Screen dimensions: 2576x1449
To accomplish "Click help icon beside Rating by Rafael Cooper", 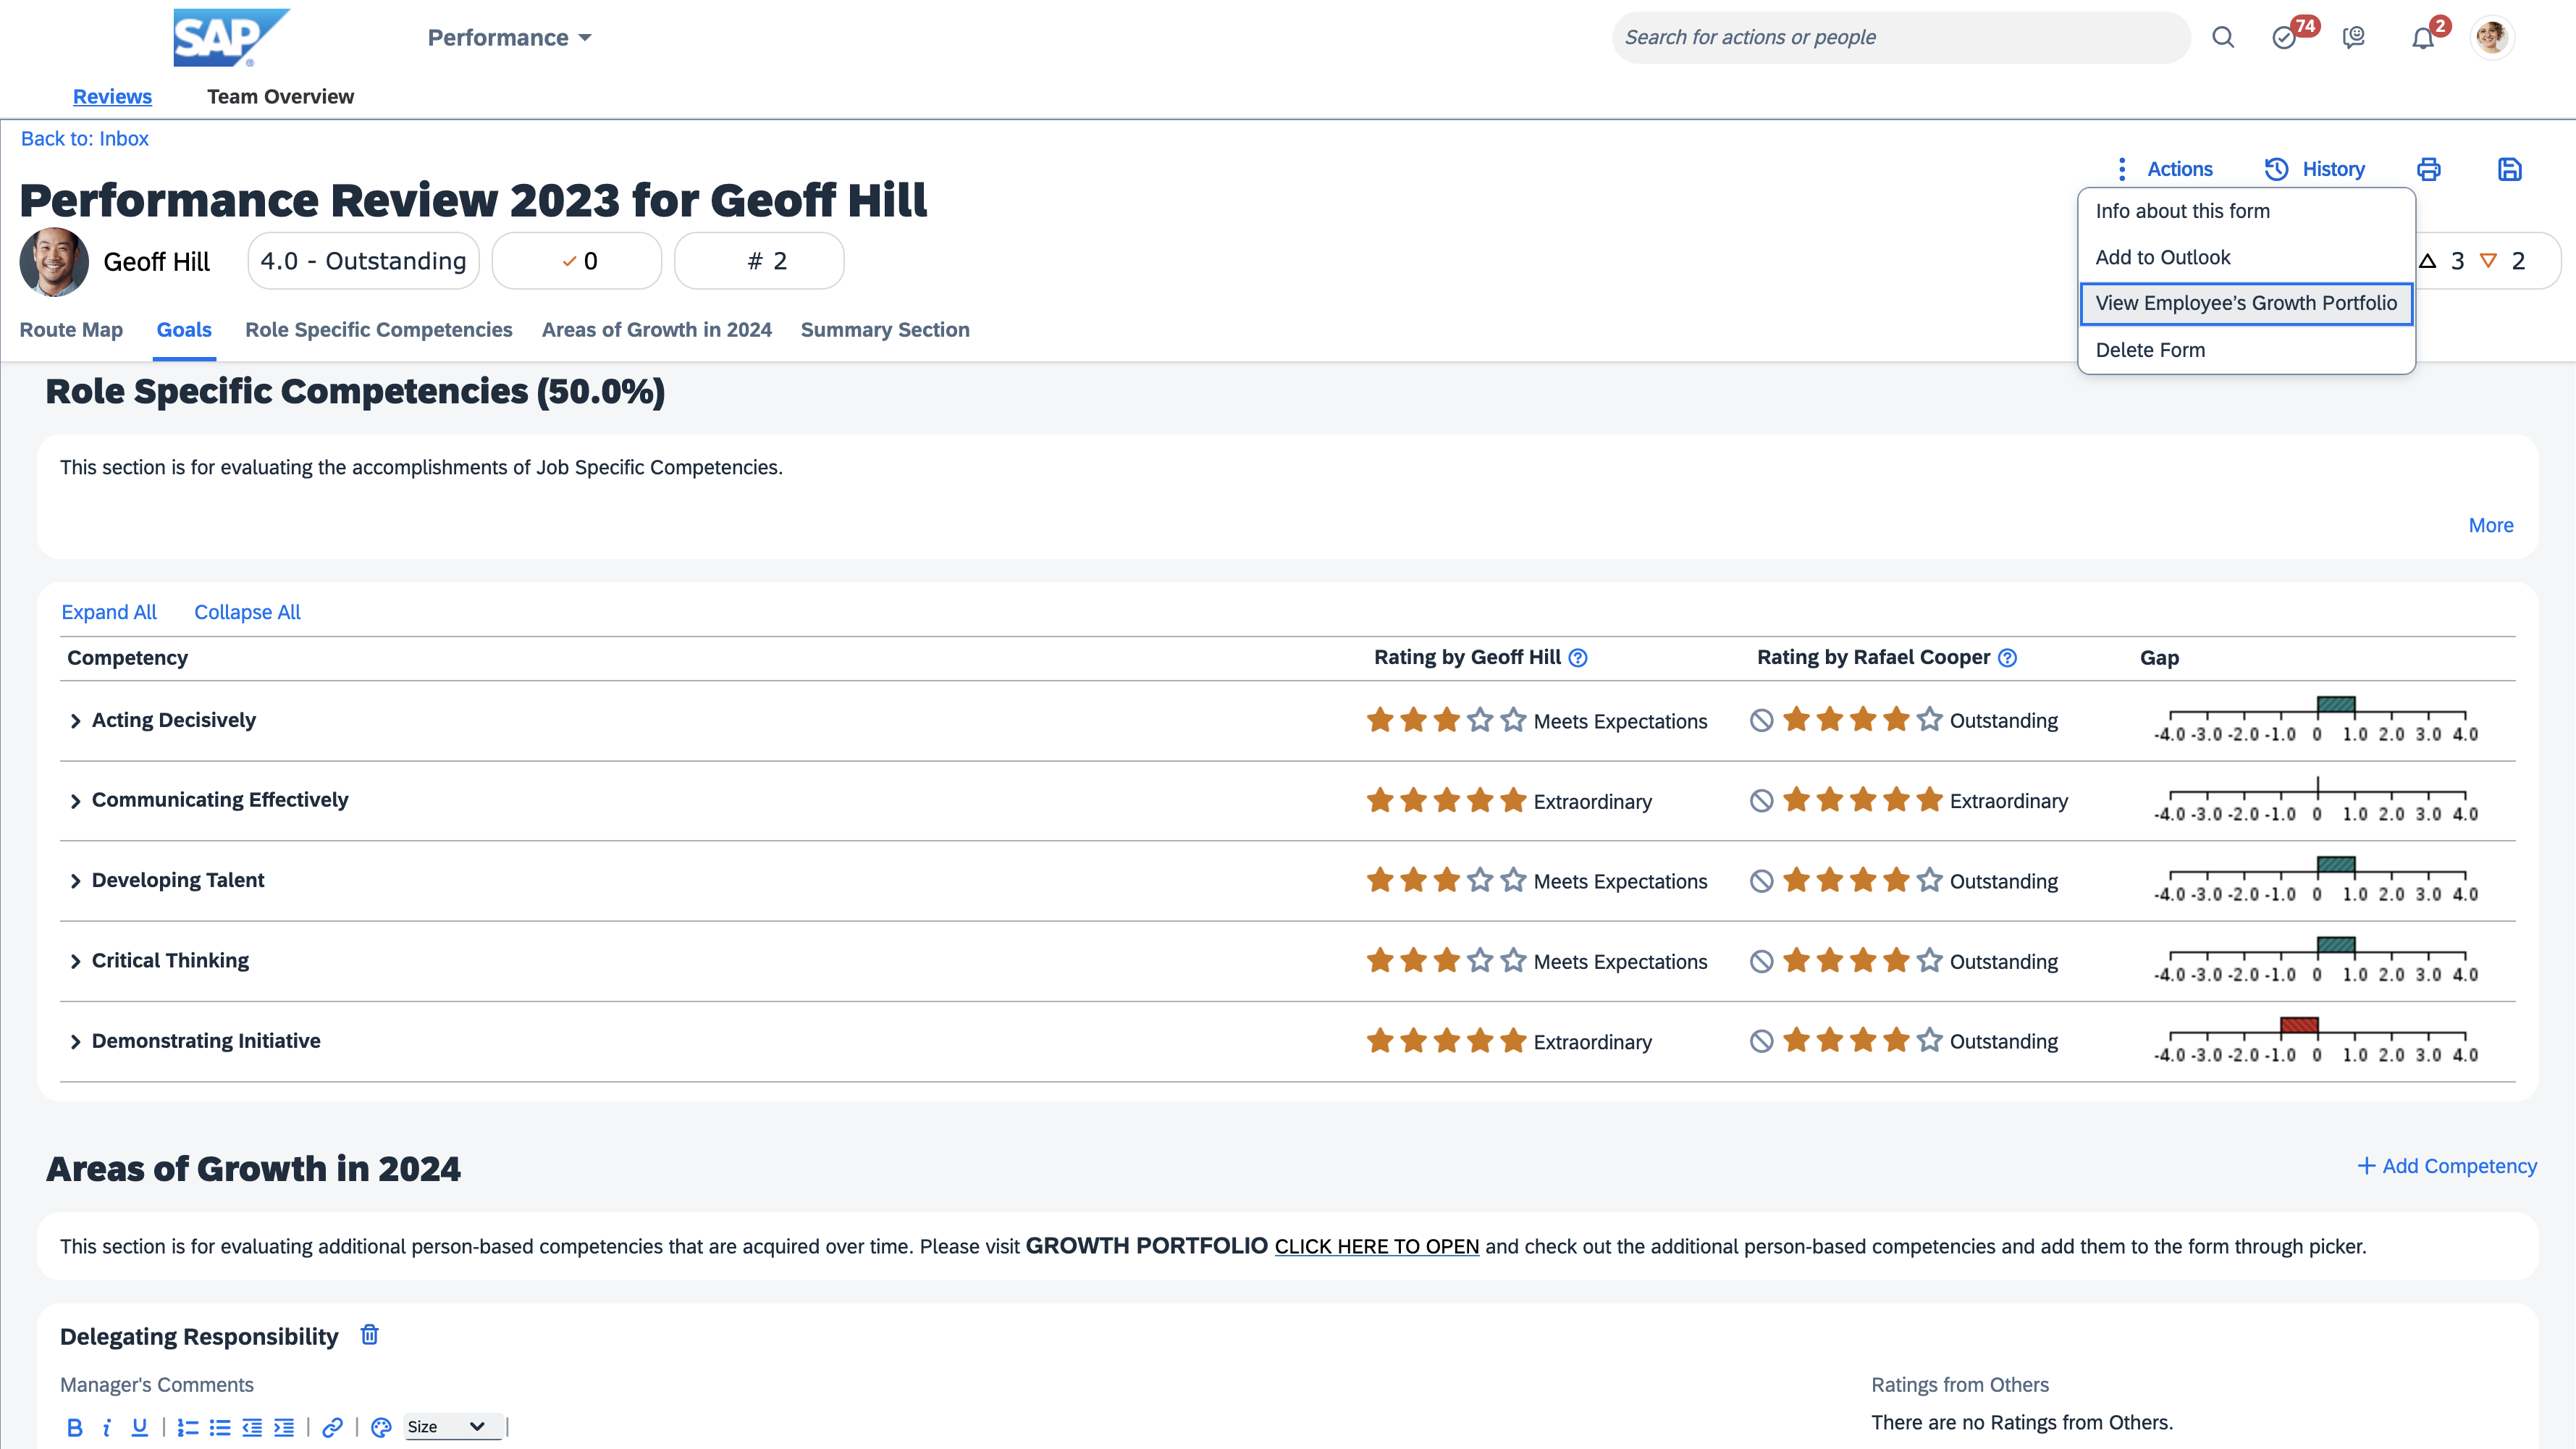I will pyautogui.click(x=2007, y=657).
